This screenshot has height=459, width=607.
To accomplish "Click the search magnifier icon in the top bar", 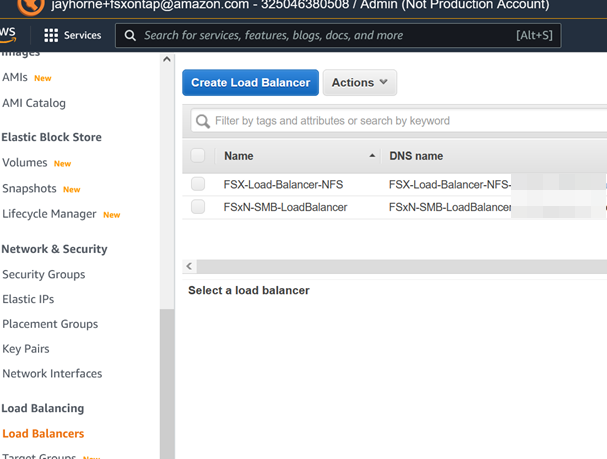I will point(130,36).
